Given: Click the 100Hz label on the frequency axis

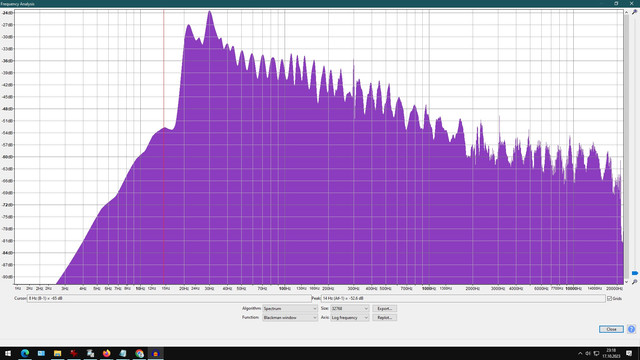Looking at the screenshot, I should (284, 289).
